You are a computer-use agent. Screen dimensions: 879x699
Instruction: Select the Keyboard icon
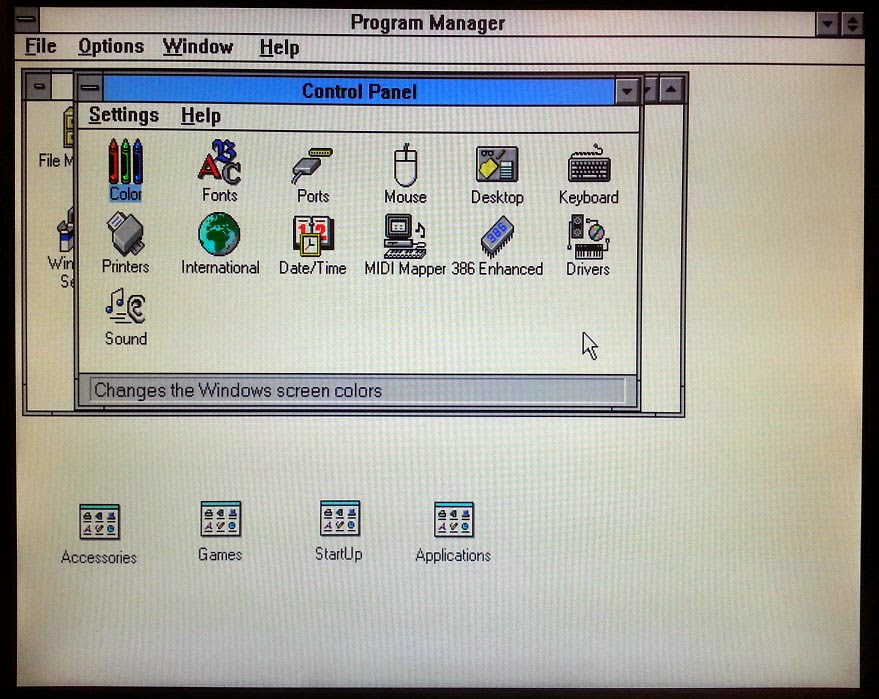point(589,165)
